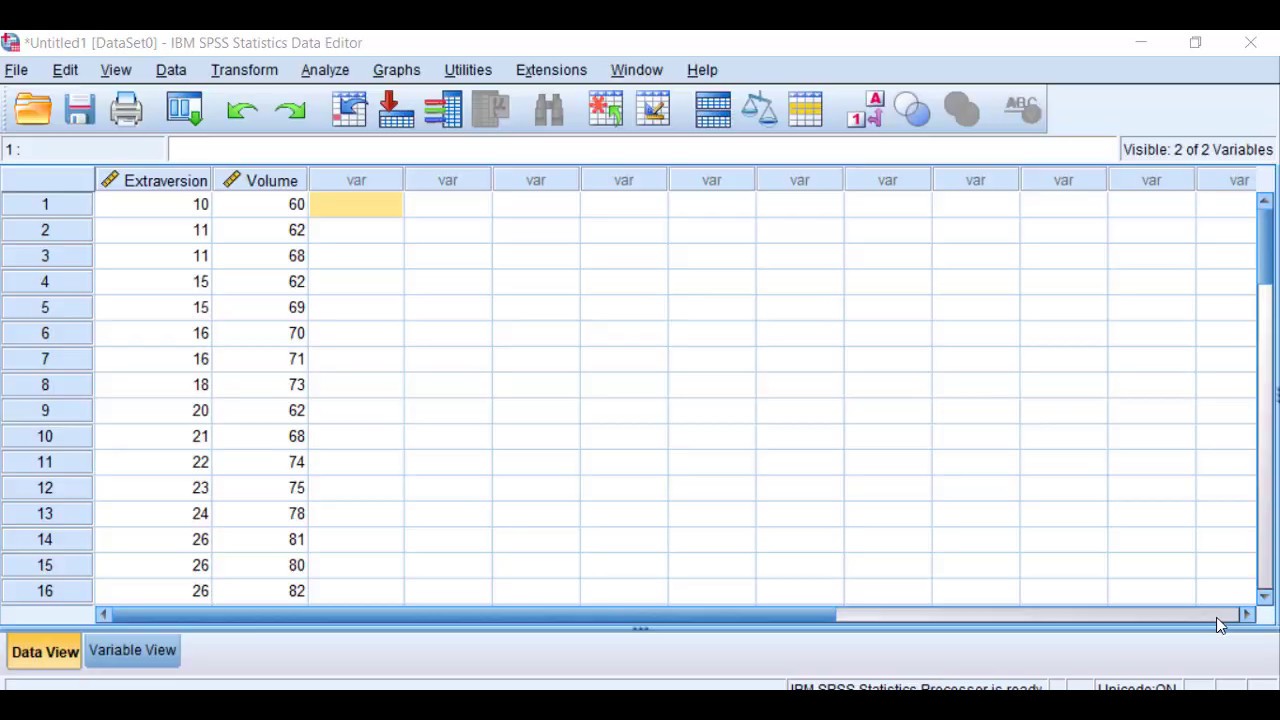Image resolution: width=1280 pixels, height=720 pixels.
Task: Recall recently used dialogs icon
Action: (x=185, y=109)
